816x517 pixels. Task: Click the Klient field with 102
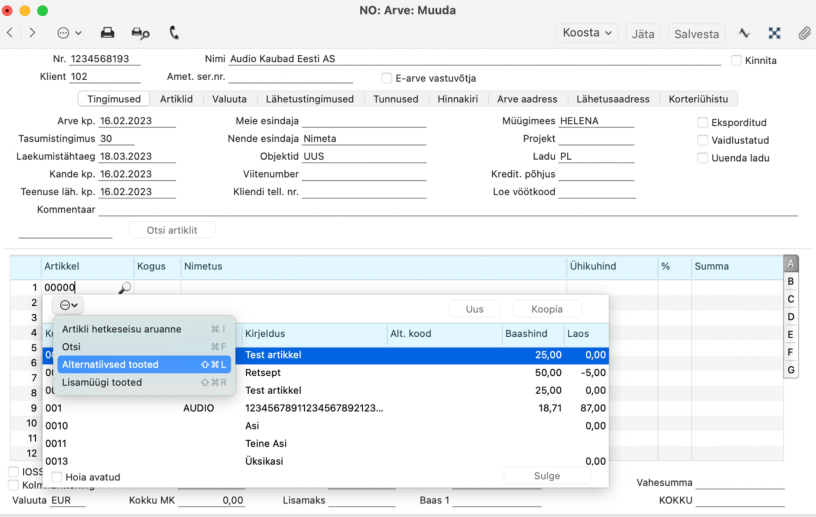(x=105, y=77)
